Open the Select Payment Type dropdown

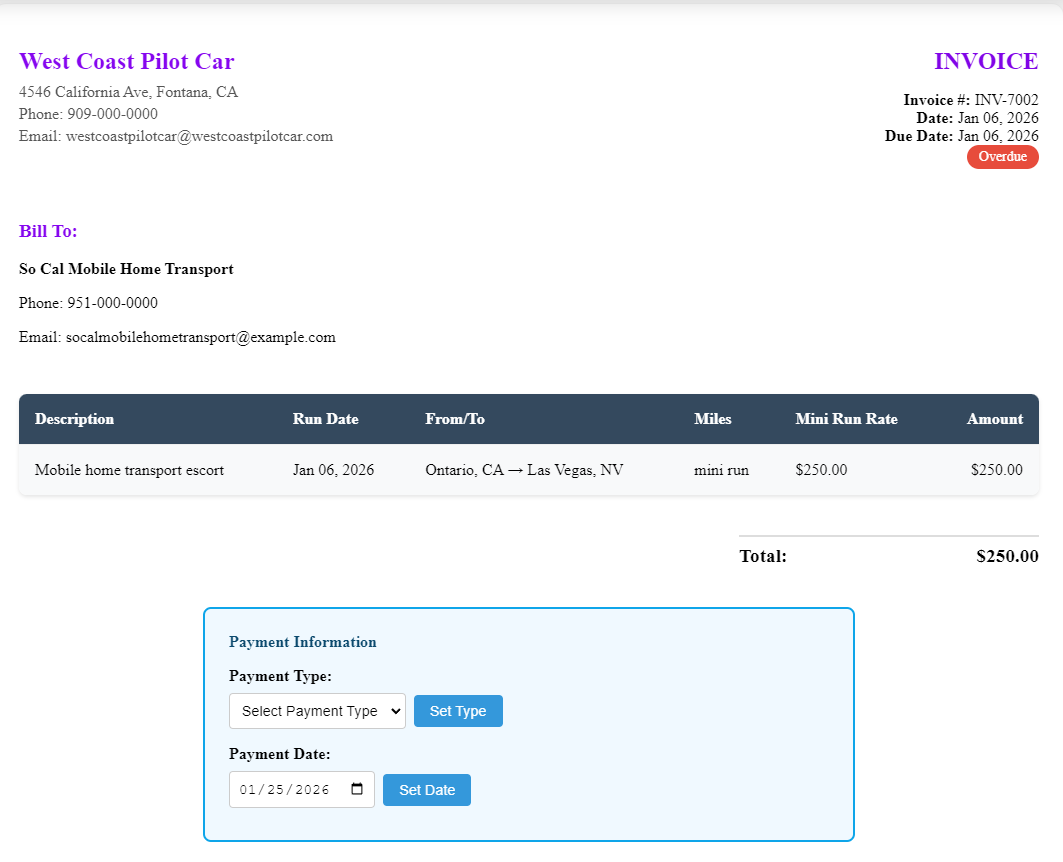coord(317,711)
